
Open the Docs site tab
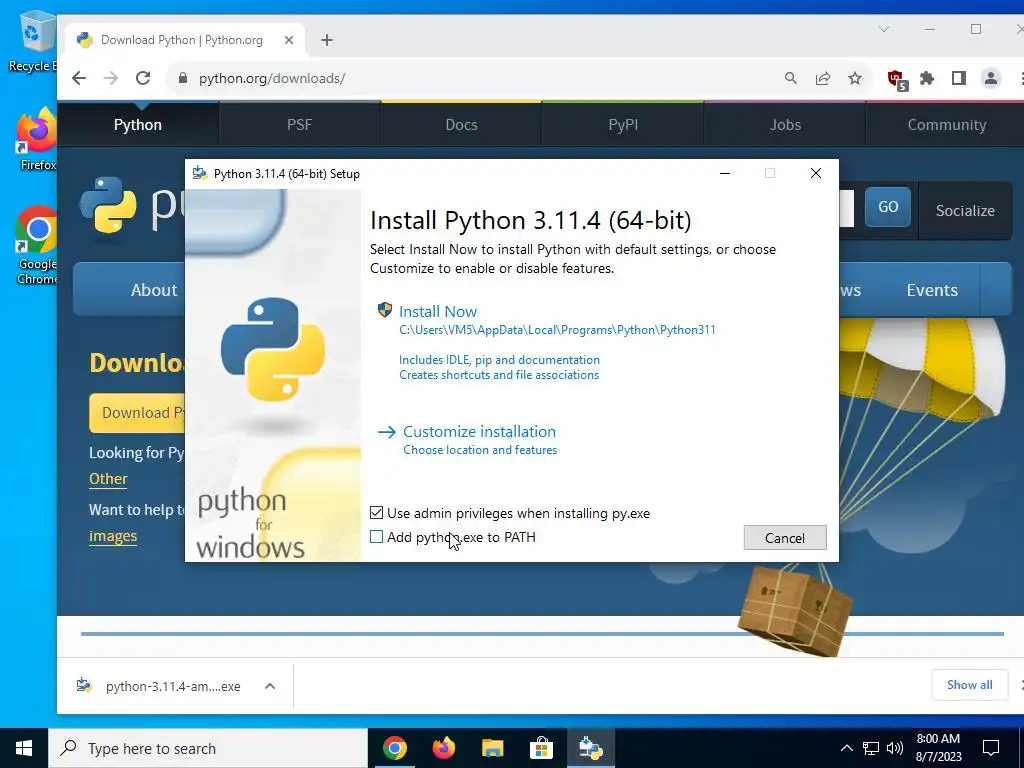[x=461, y=124]
